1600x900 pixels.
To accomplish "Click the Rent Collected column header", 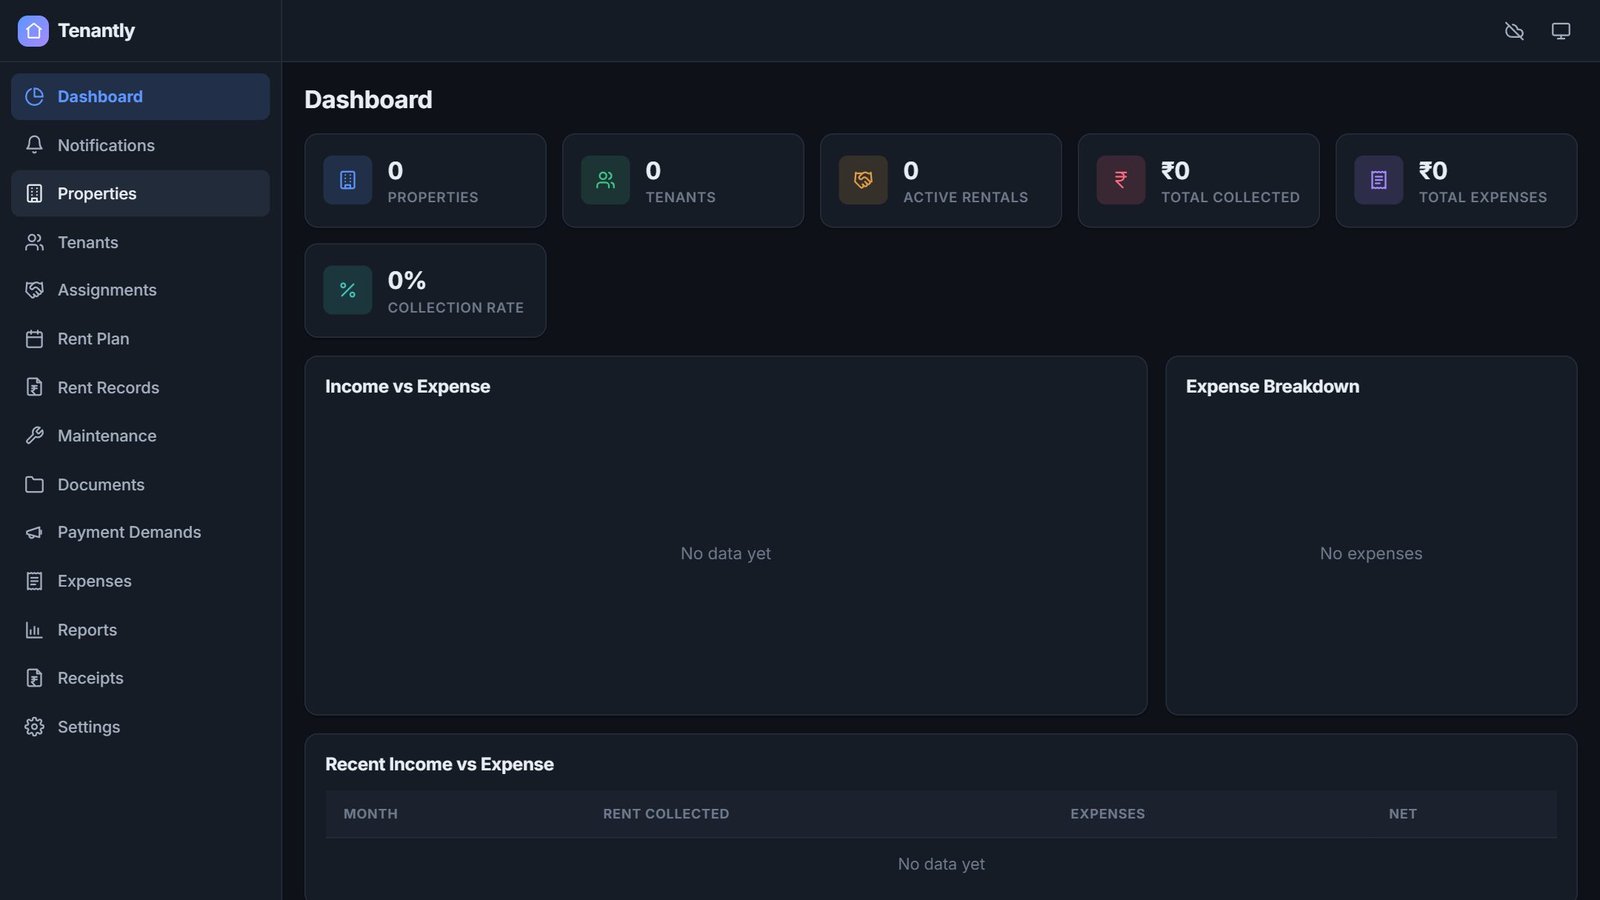I will (666, 814).
